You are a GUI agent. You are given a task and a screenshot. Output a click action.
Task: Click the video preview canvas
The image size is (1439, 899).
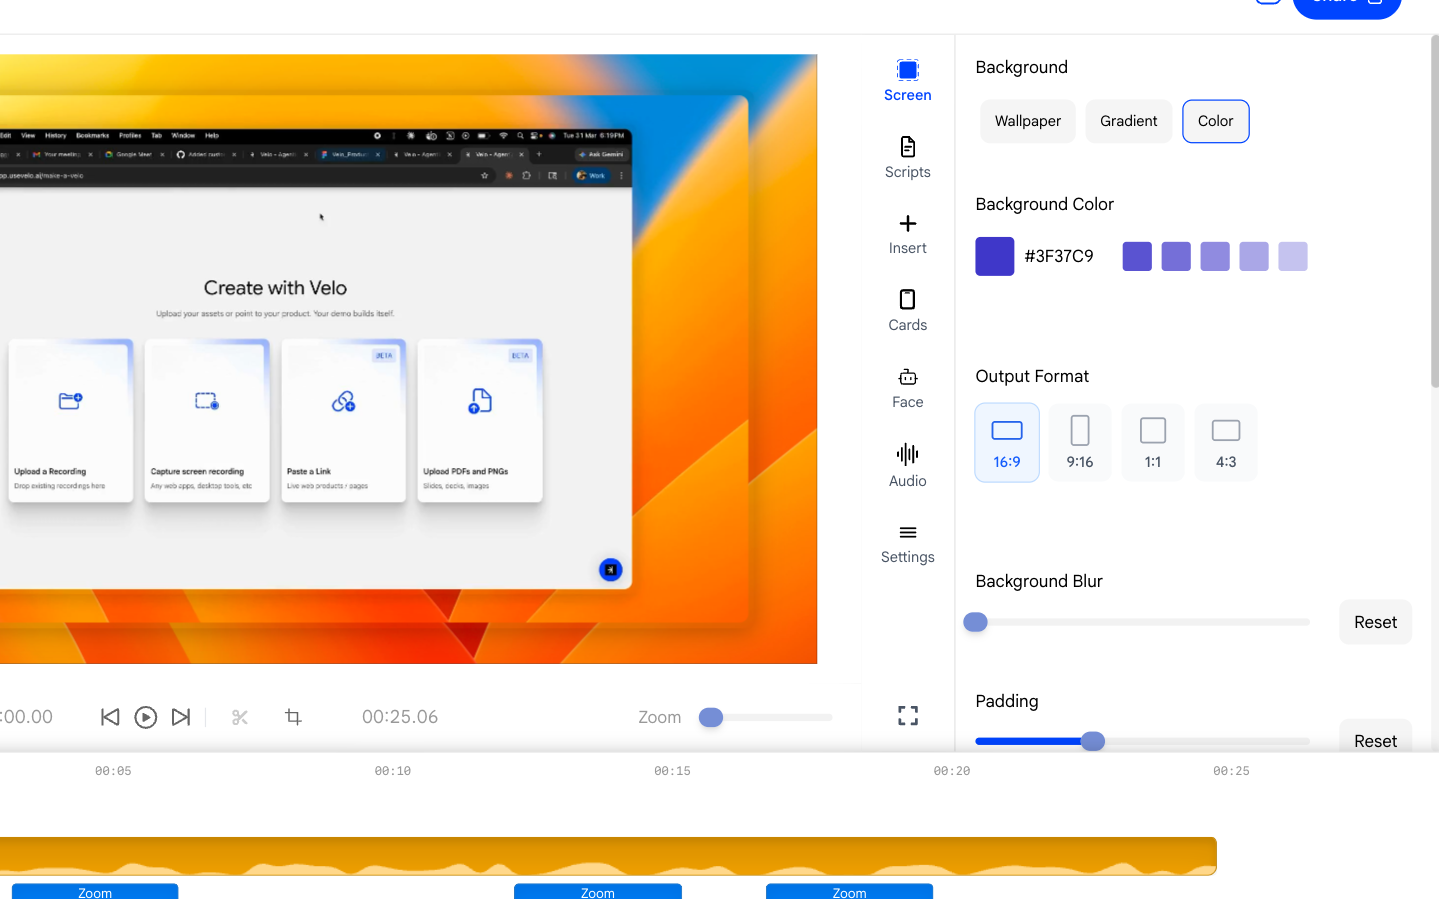(408, 359)
